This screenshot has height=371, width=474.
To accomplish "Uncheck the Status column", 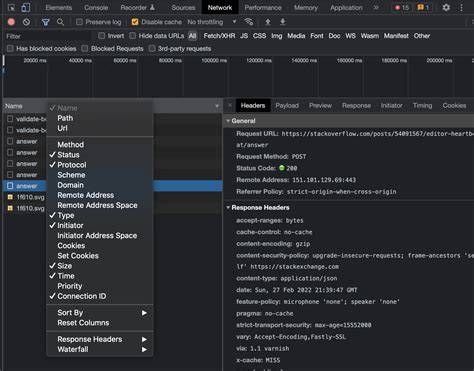I will click(x=100, y=155).
